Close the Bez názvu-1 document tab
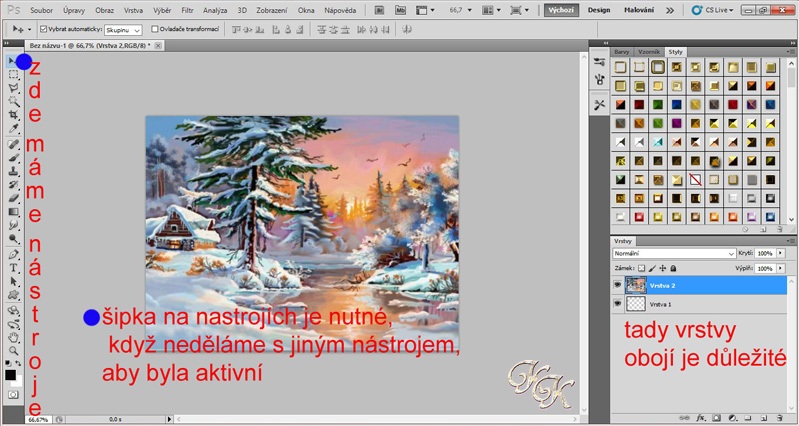This screenshot has width=799, height=426. click(158, 46)
